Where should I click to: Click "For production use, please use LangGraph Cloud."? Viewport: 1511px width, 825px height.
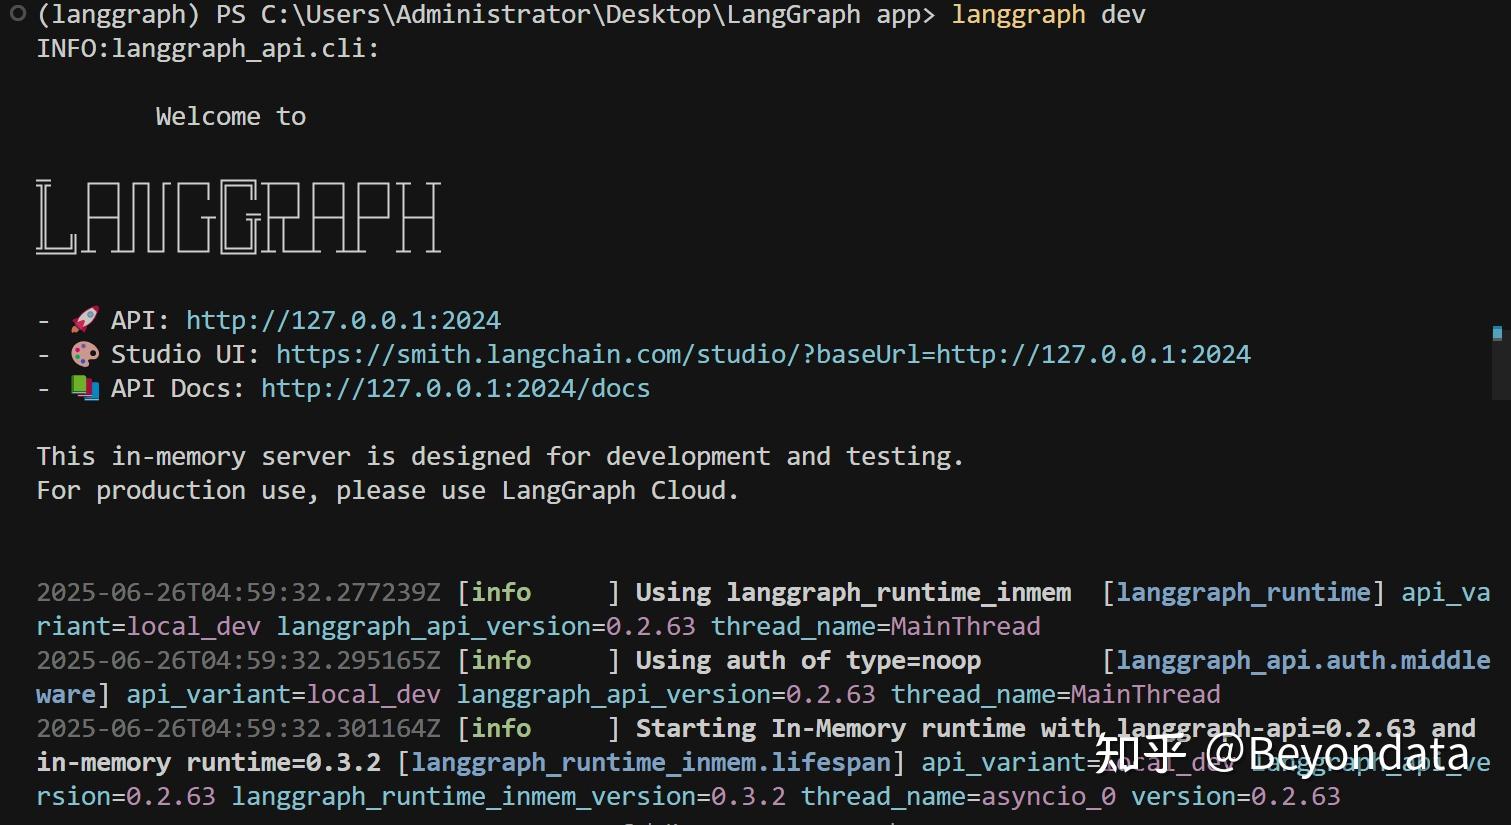pyautogui.click(x=388, y=490)
